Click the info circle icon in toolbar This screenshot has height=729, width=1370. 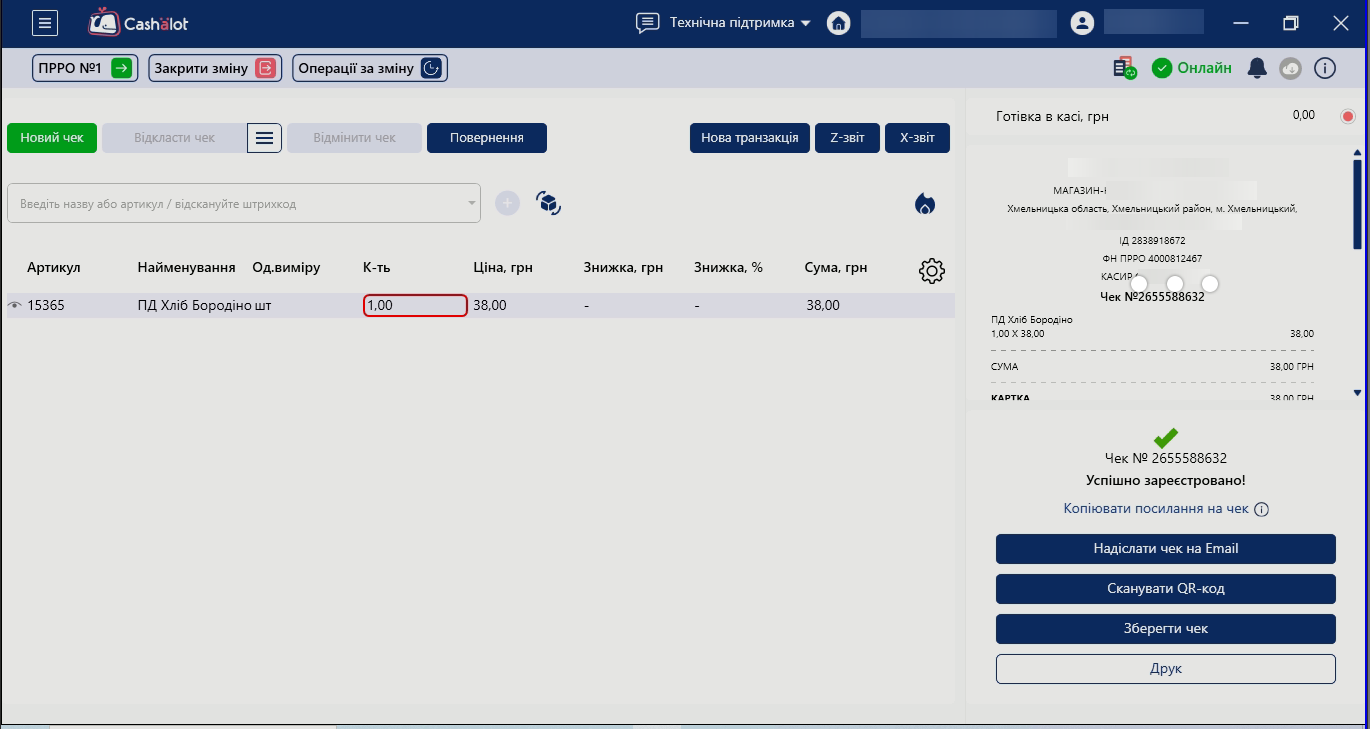pos(1325,68)
